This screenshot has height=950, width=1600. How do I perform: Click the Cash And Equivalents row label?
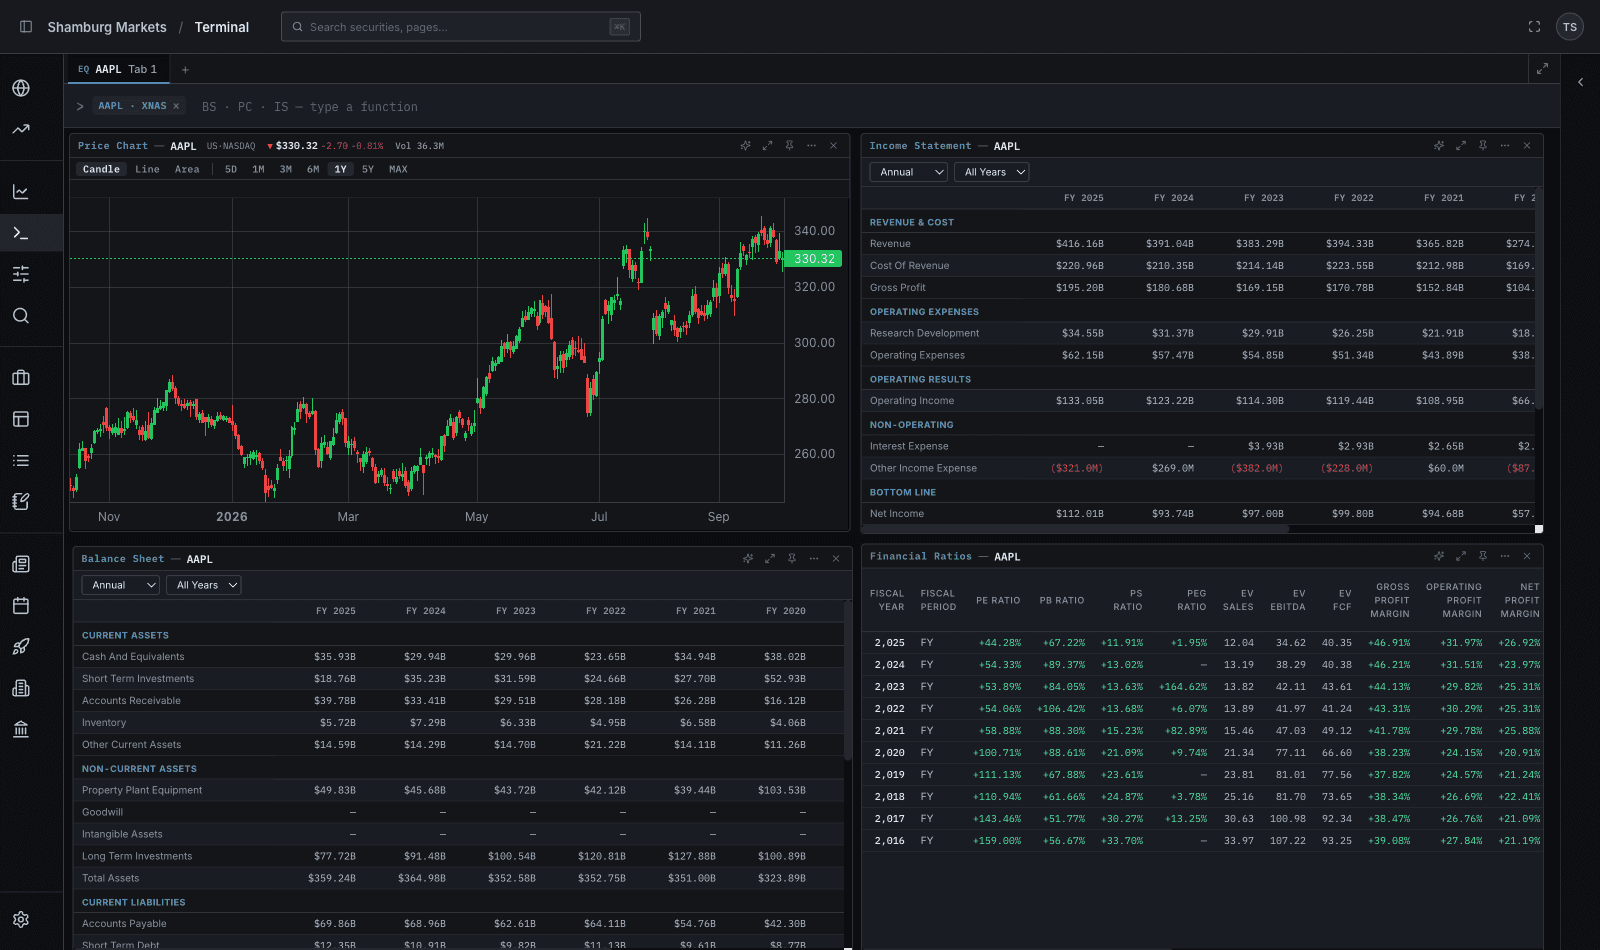[x=133, y=657]
